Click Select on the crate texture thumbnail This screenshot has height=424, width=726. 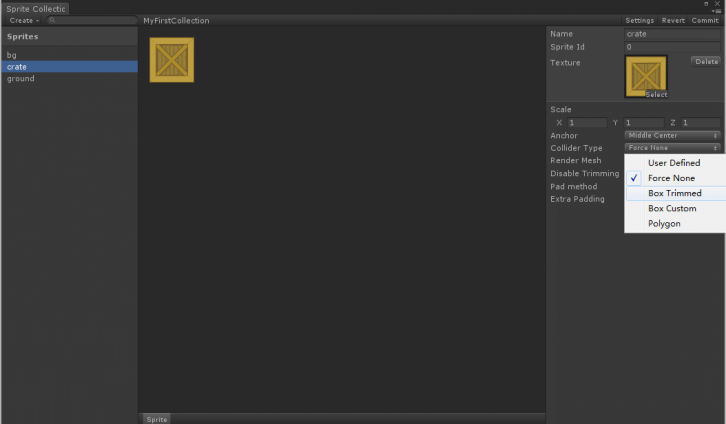(657, 94)
